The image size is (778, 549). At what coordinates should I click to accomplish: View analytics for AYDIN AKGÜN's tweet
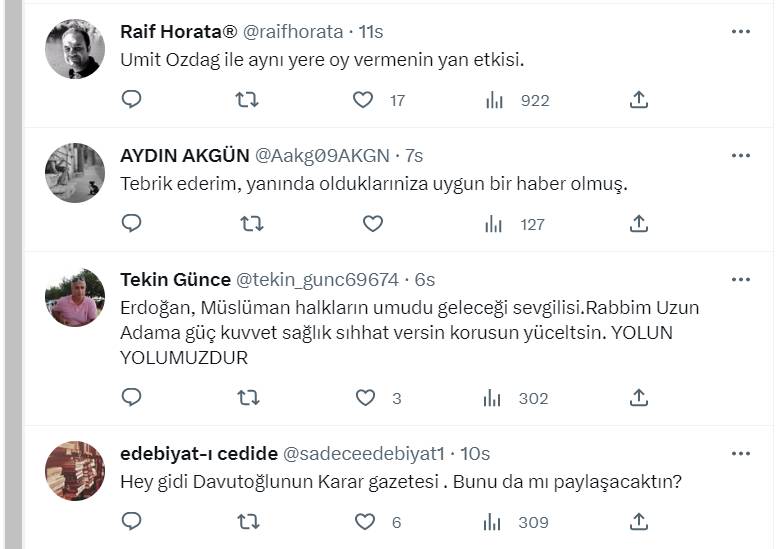tap(493, 224)
